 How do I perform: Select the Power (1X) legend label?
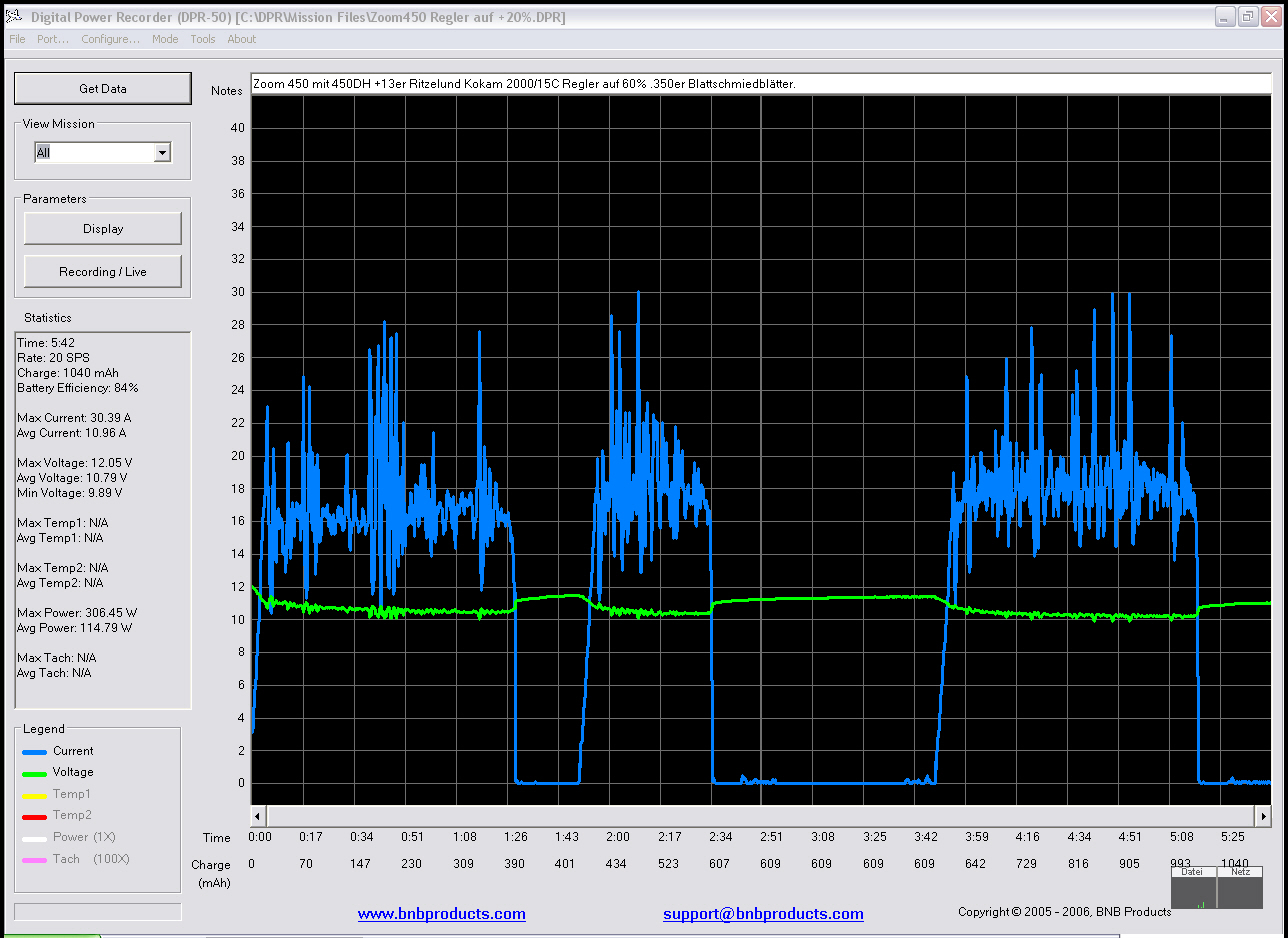coord(84,837)
